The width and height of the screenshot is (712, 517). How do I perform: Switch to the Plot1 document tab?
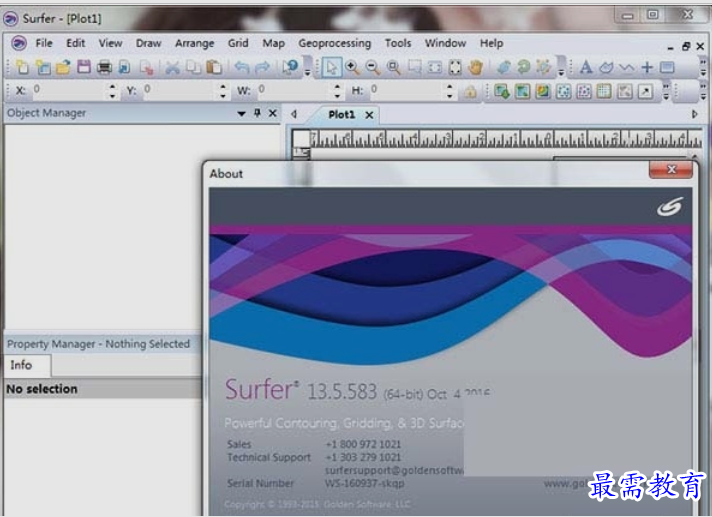(341, 114)
